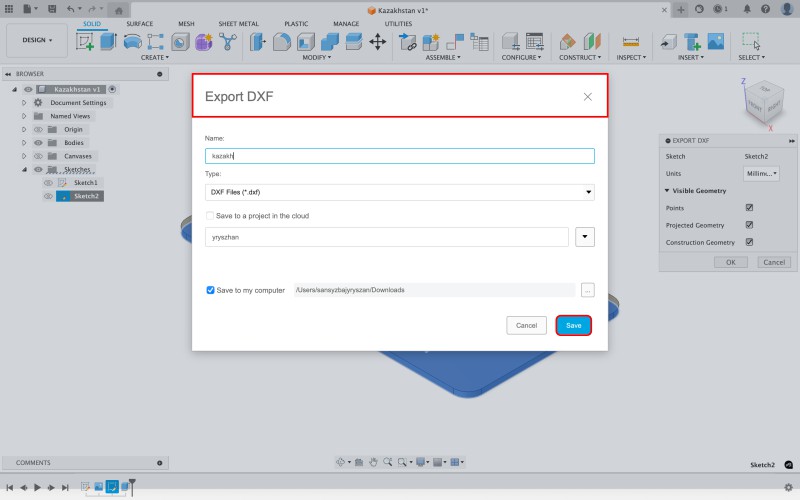Undo the last action
Viewport: 800px width, 500px height.
click(x=70, y=9)
